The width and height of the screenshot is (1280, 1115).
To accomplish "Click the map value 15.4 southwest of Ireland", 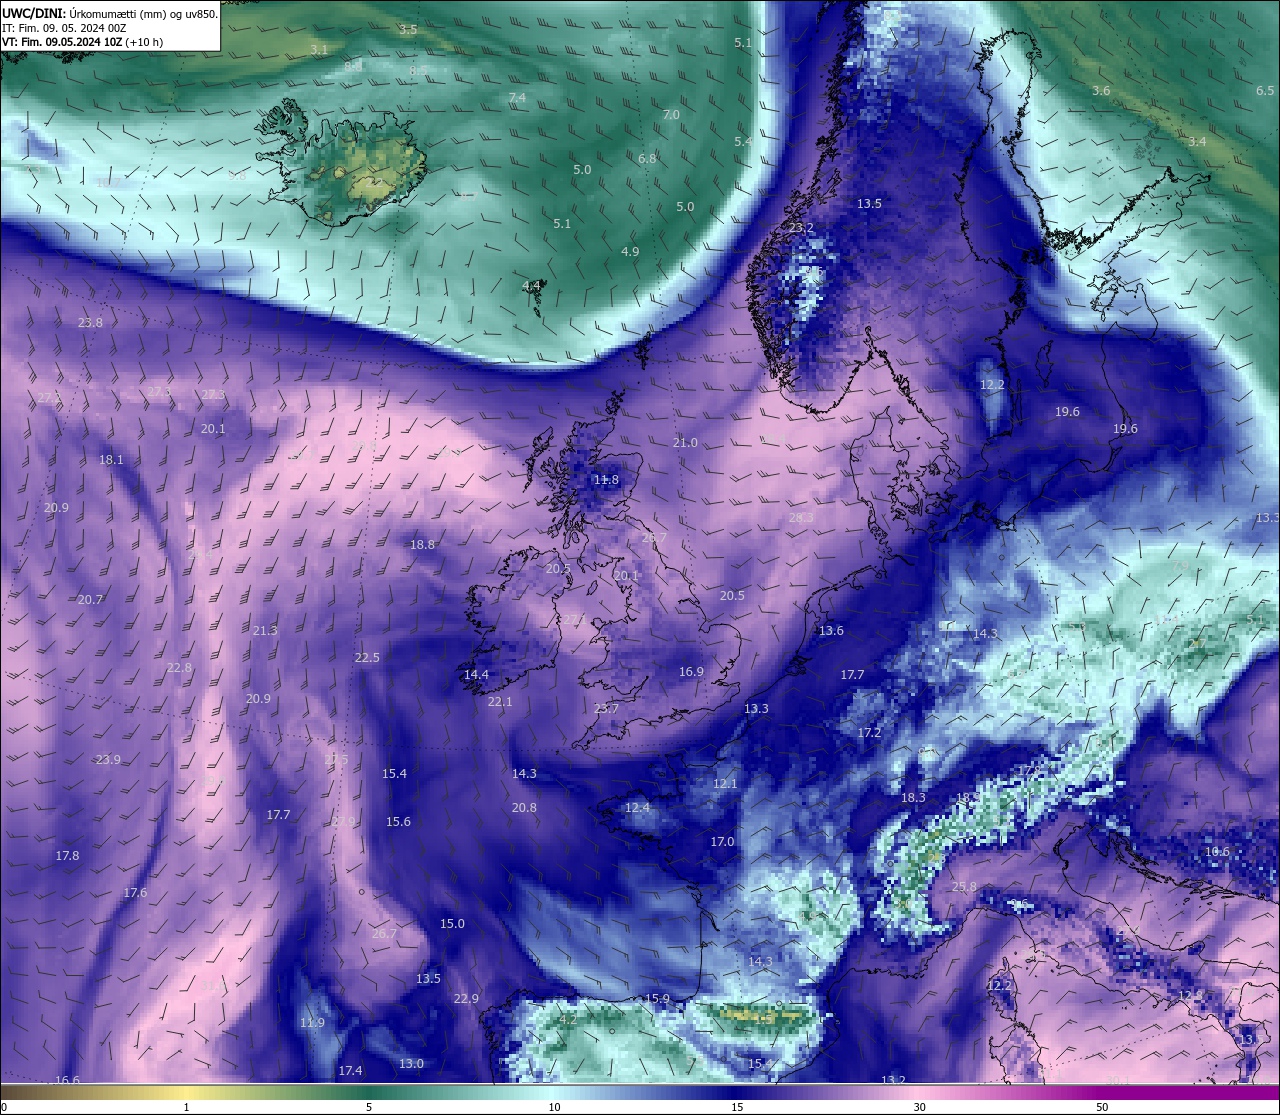I will pyautogui.click(x=394, y=773).
